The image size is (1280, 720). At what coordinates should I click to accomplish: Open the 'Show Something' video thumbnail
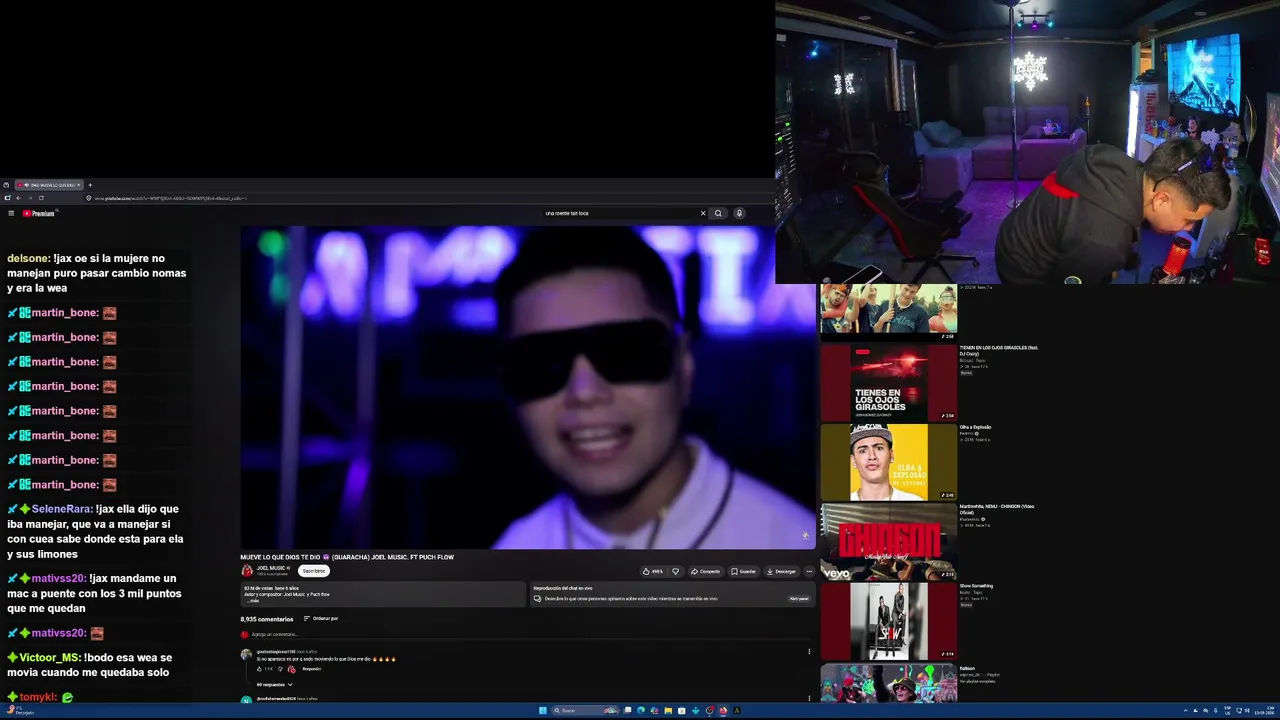(888, 621)
